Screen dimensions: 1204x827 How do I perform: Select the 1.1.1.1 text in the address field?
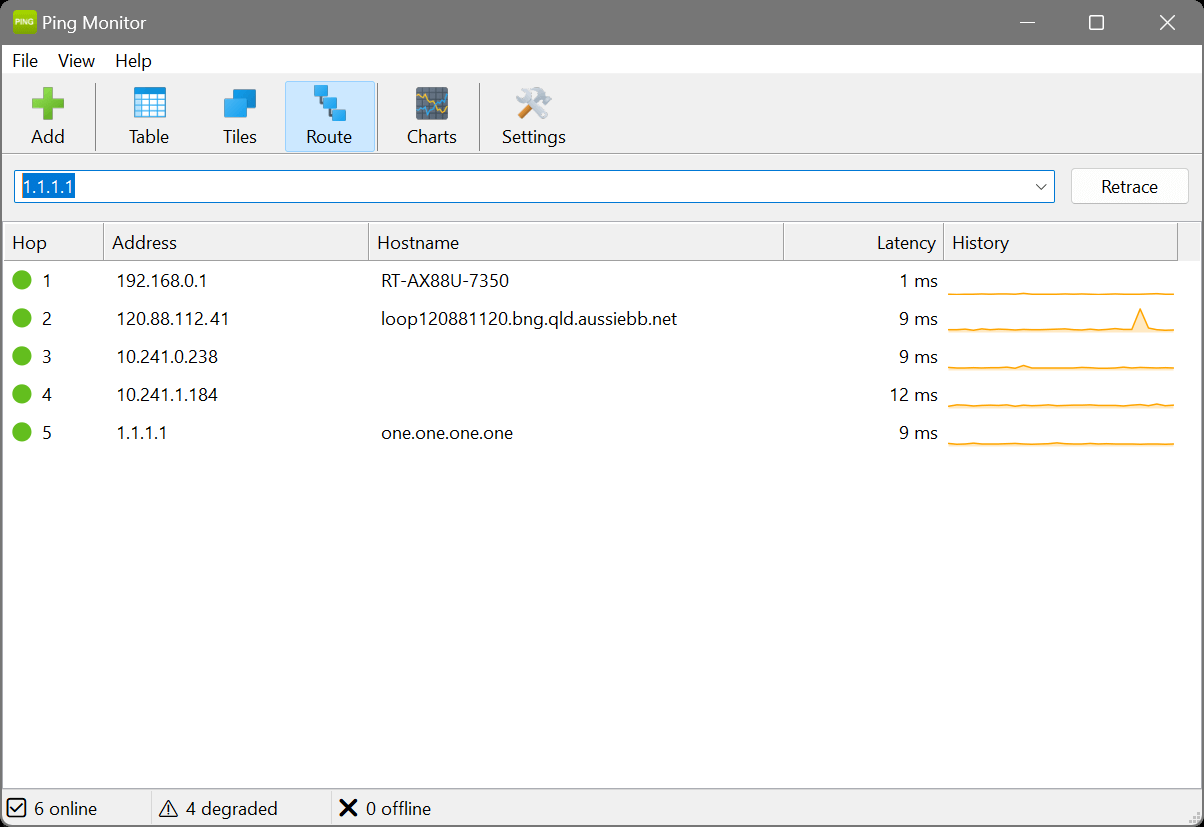[48, 186]
